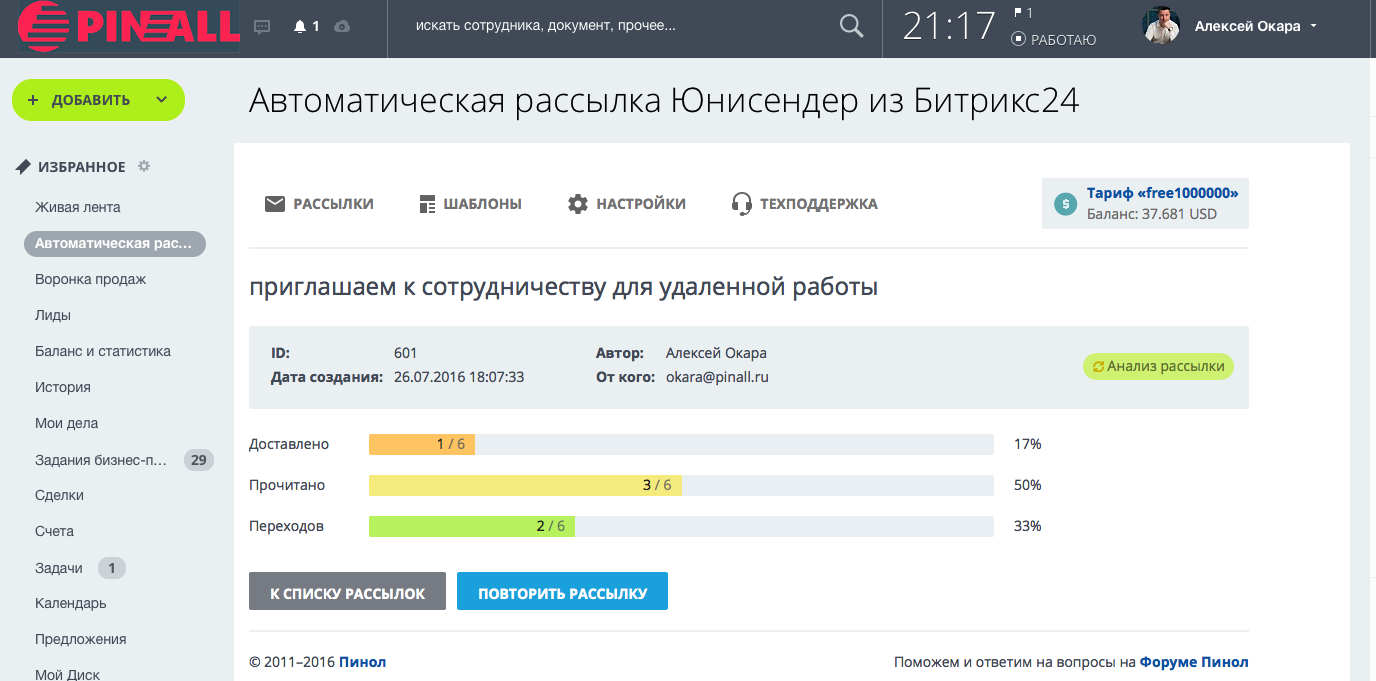Click the Алексей Окара username in header

click(x=1248, y=27)
